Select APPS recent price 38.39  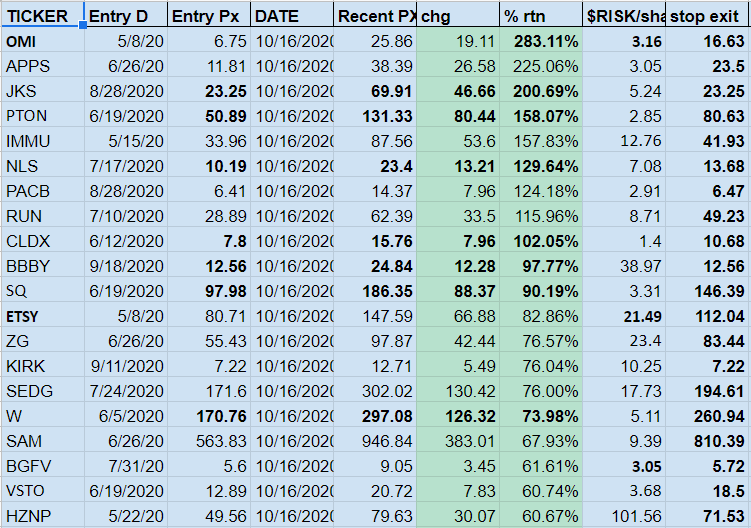[375, 66]
